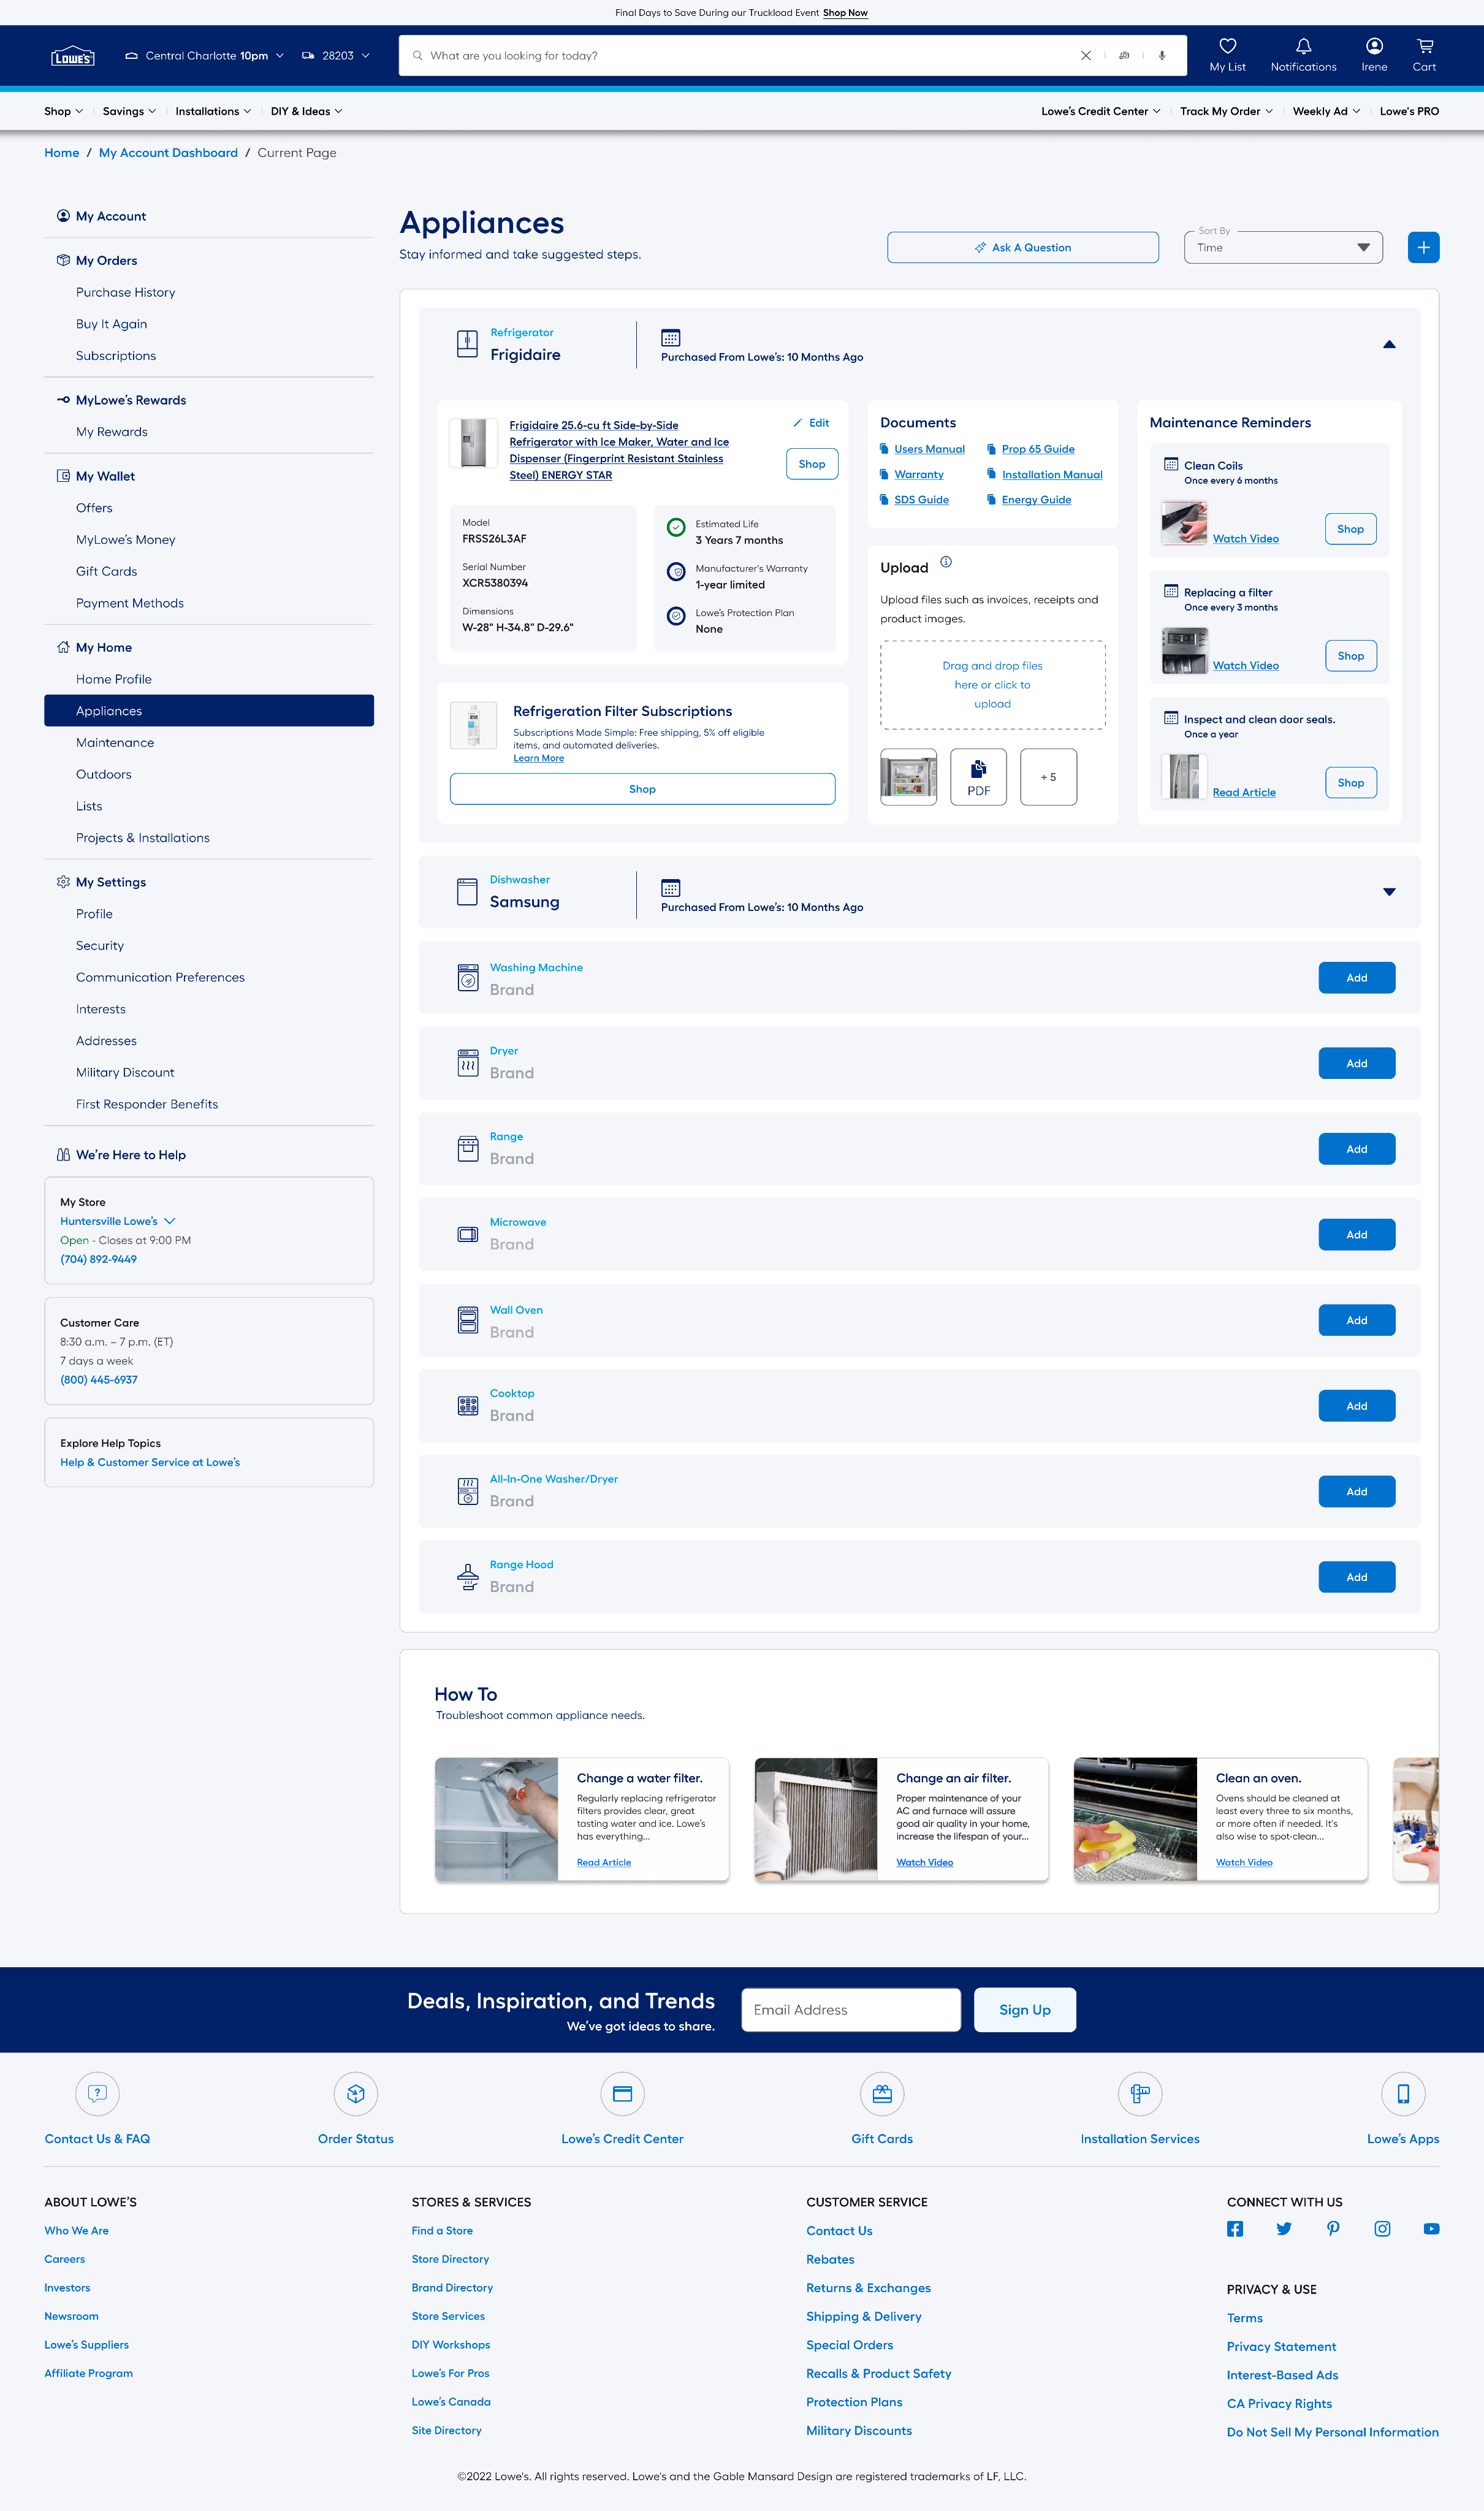Viewport: 1484px width, 2511px height.
Task: Open Installations top menu
Action: 213,111
